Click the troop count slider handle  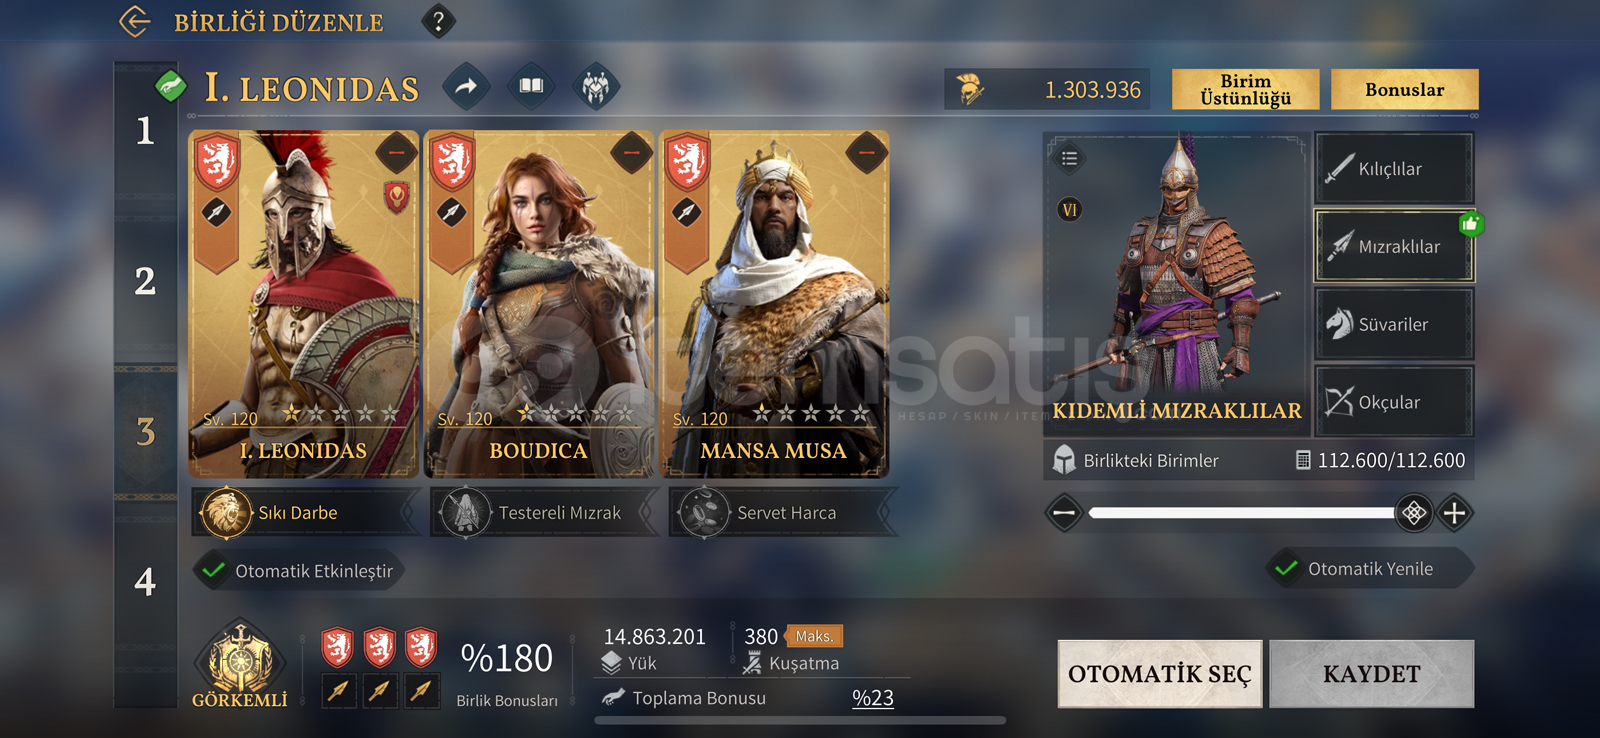click(x=1413, y=513)
